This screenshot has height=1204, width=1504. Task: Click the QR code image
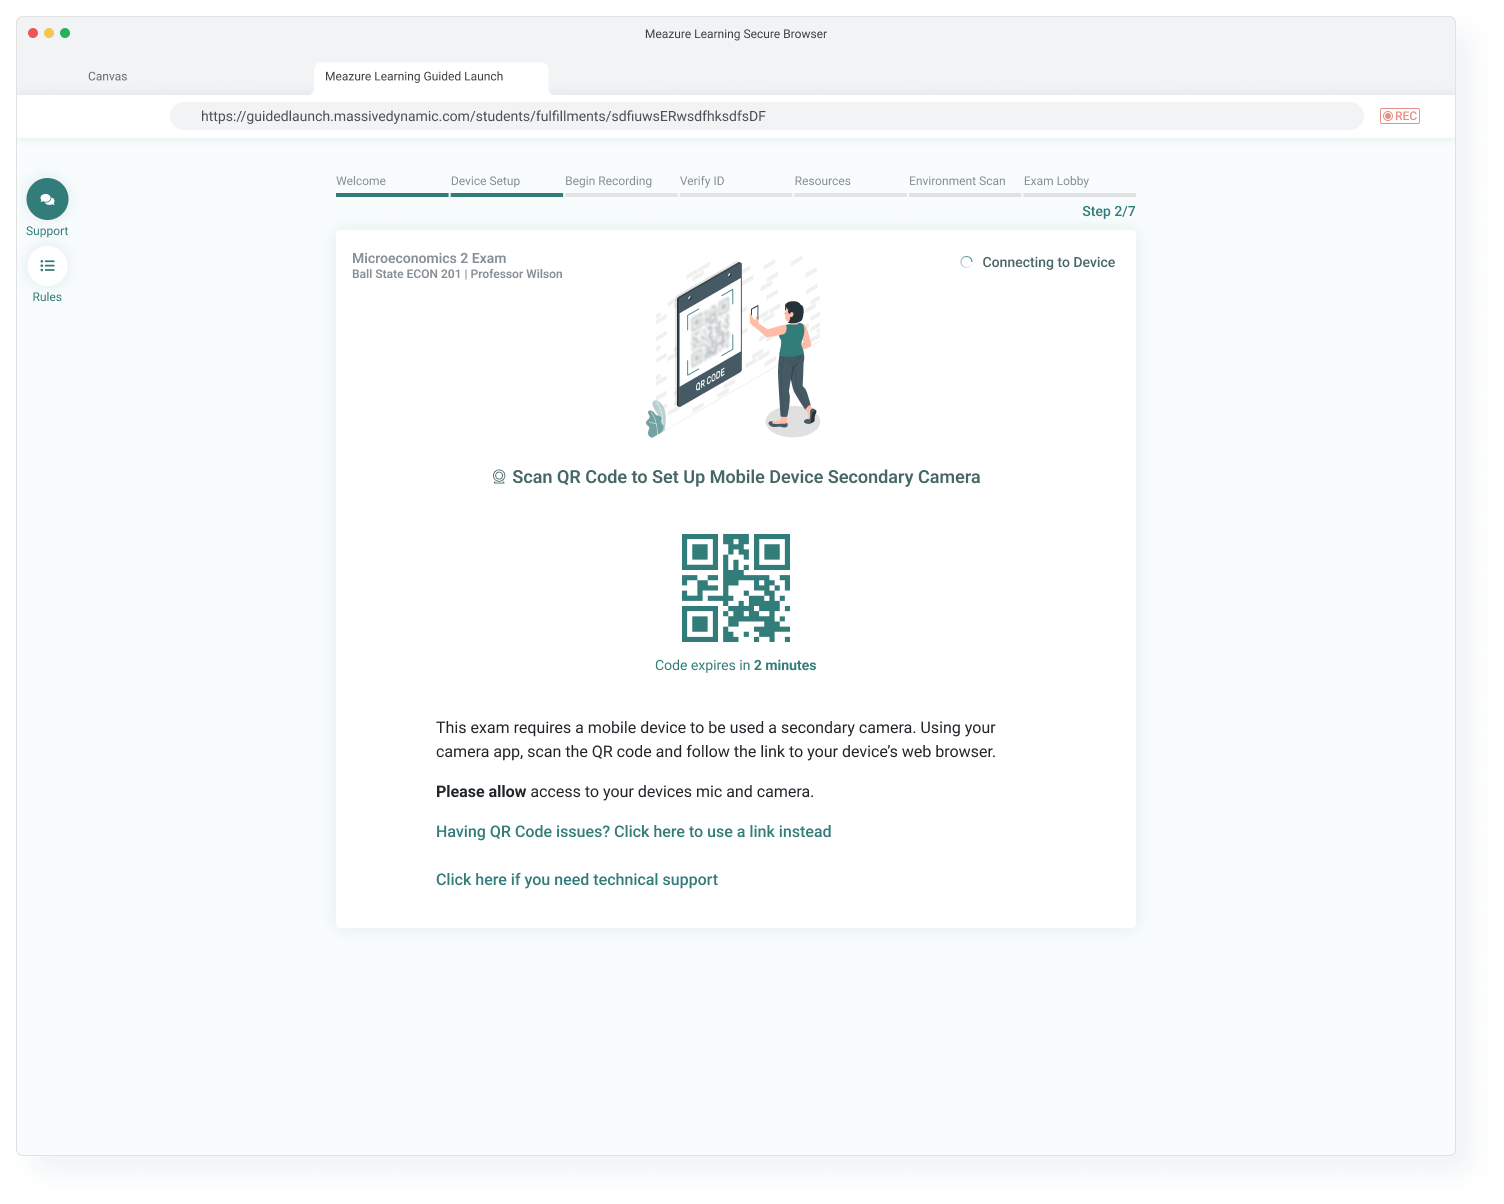(736, 588)
